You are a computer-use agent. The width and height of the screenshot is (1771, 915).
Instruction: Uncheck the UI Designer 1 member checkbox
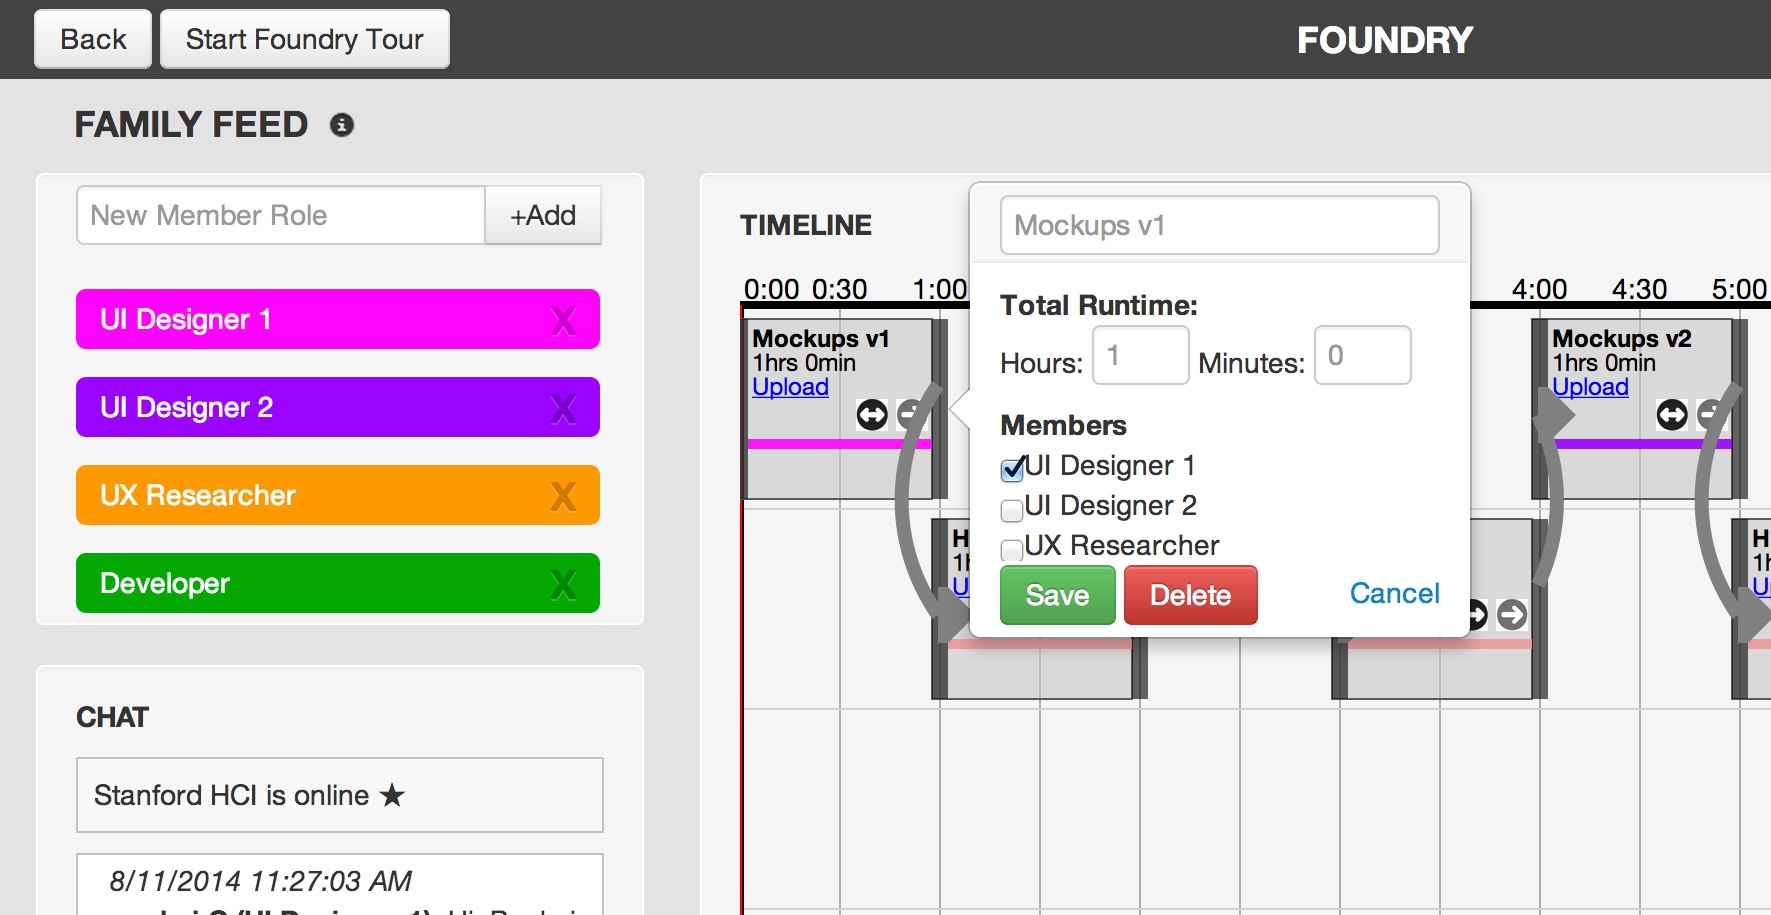coord(1012,468)
